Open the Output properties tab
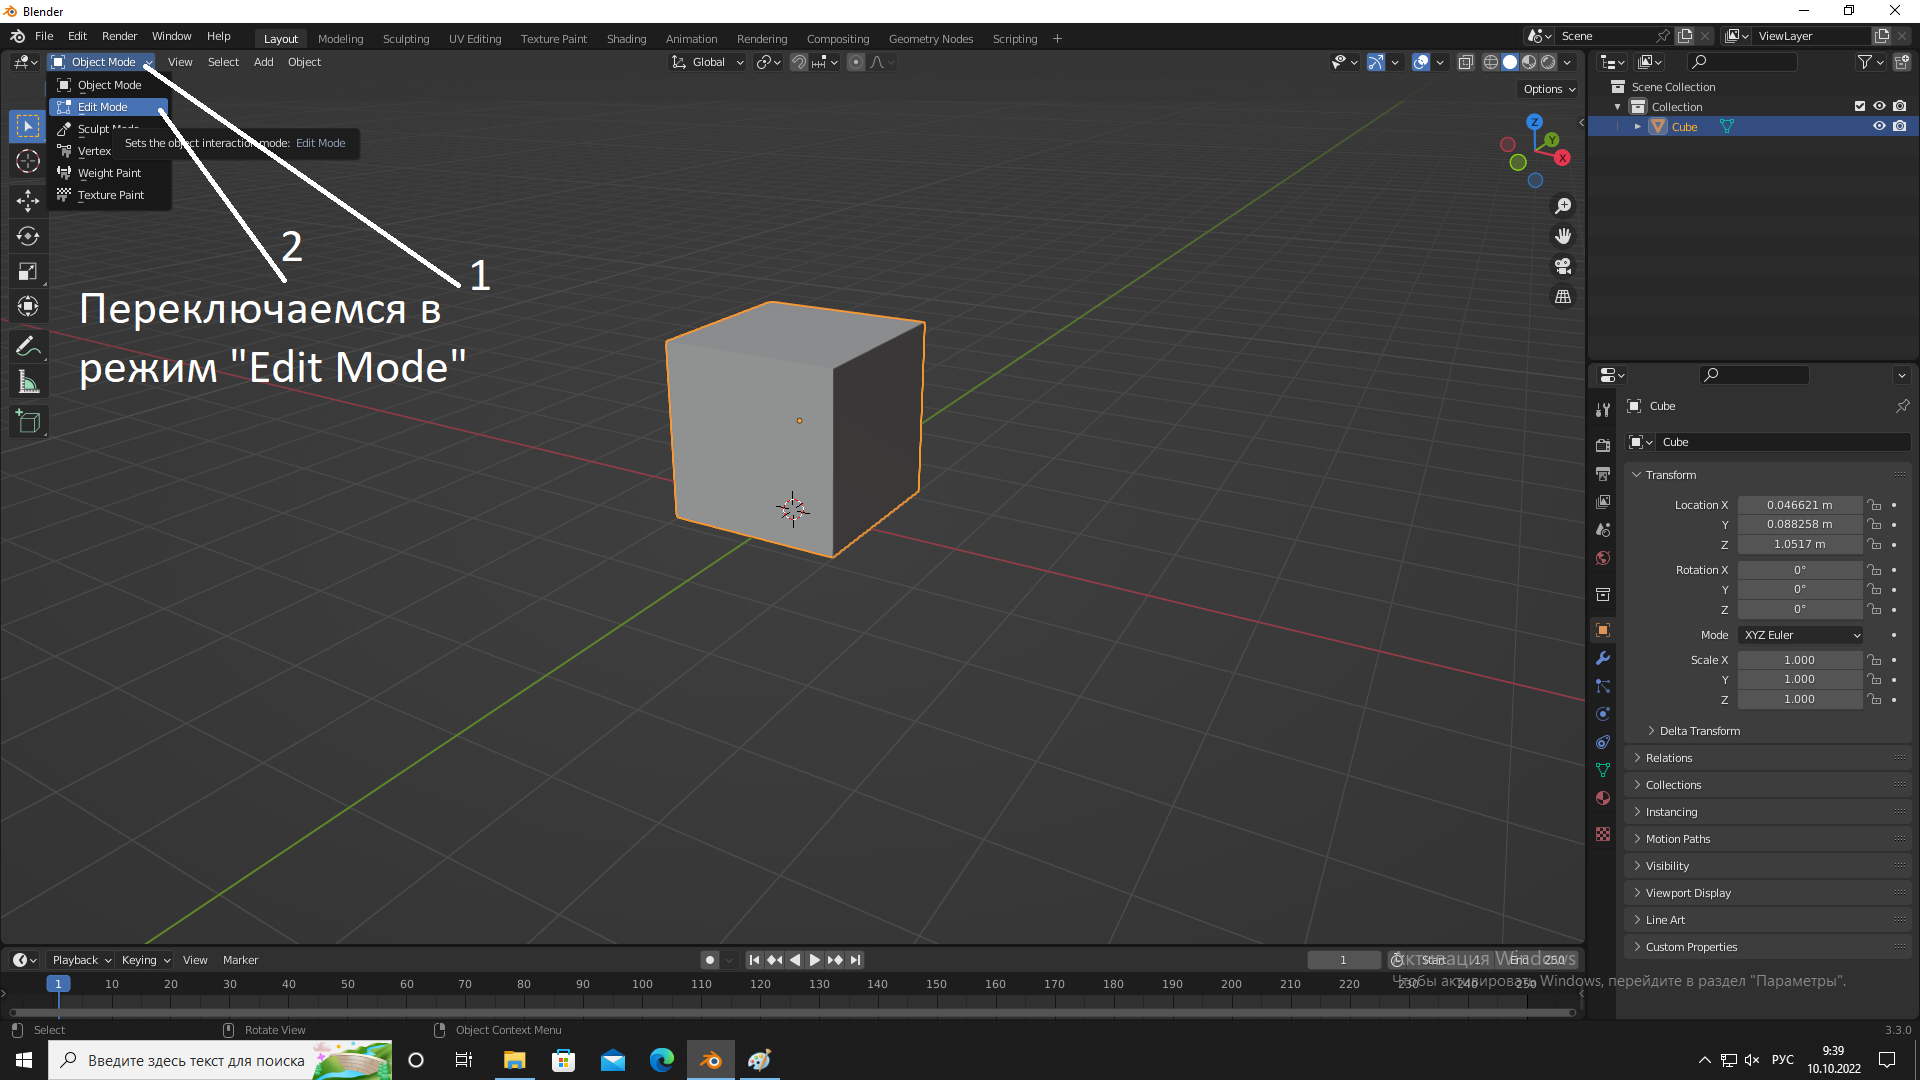 coord(1603,473)
